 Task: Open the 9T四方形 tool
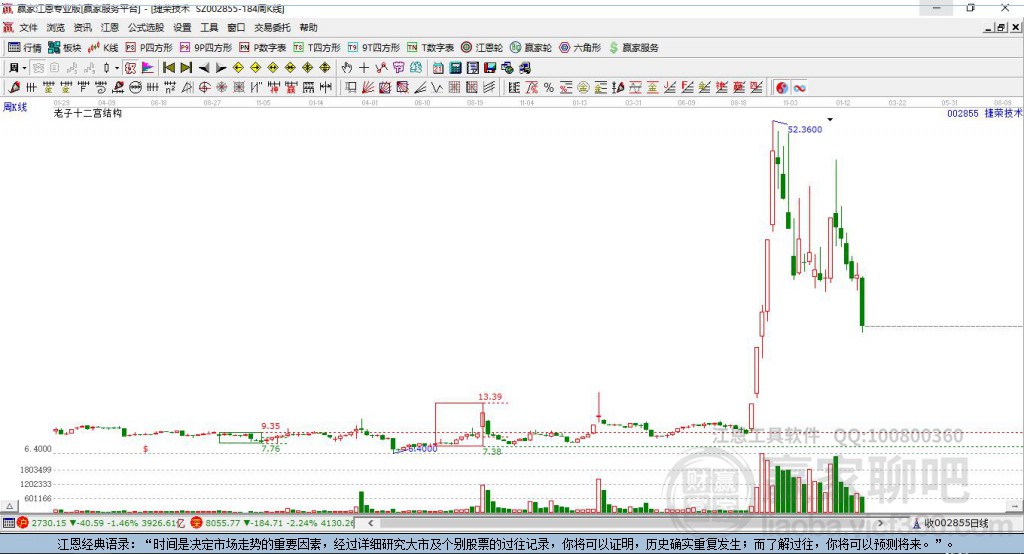click(x=374, y=48)
